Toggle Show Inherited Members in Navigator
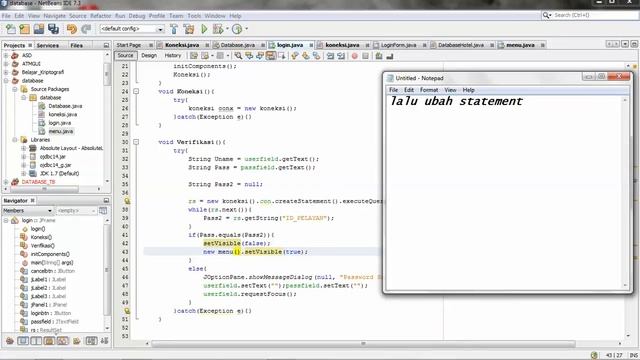 tap(10, 341)
